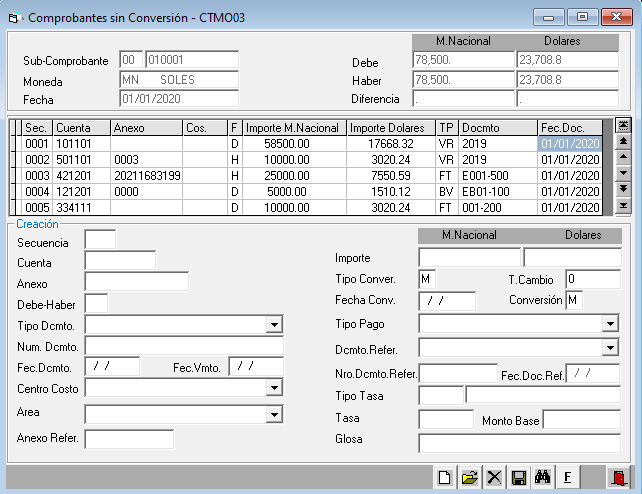Click the Secuencia input field
Screen dimensions: 642x494
point(100,239)
